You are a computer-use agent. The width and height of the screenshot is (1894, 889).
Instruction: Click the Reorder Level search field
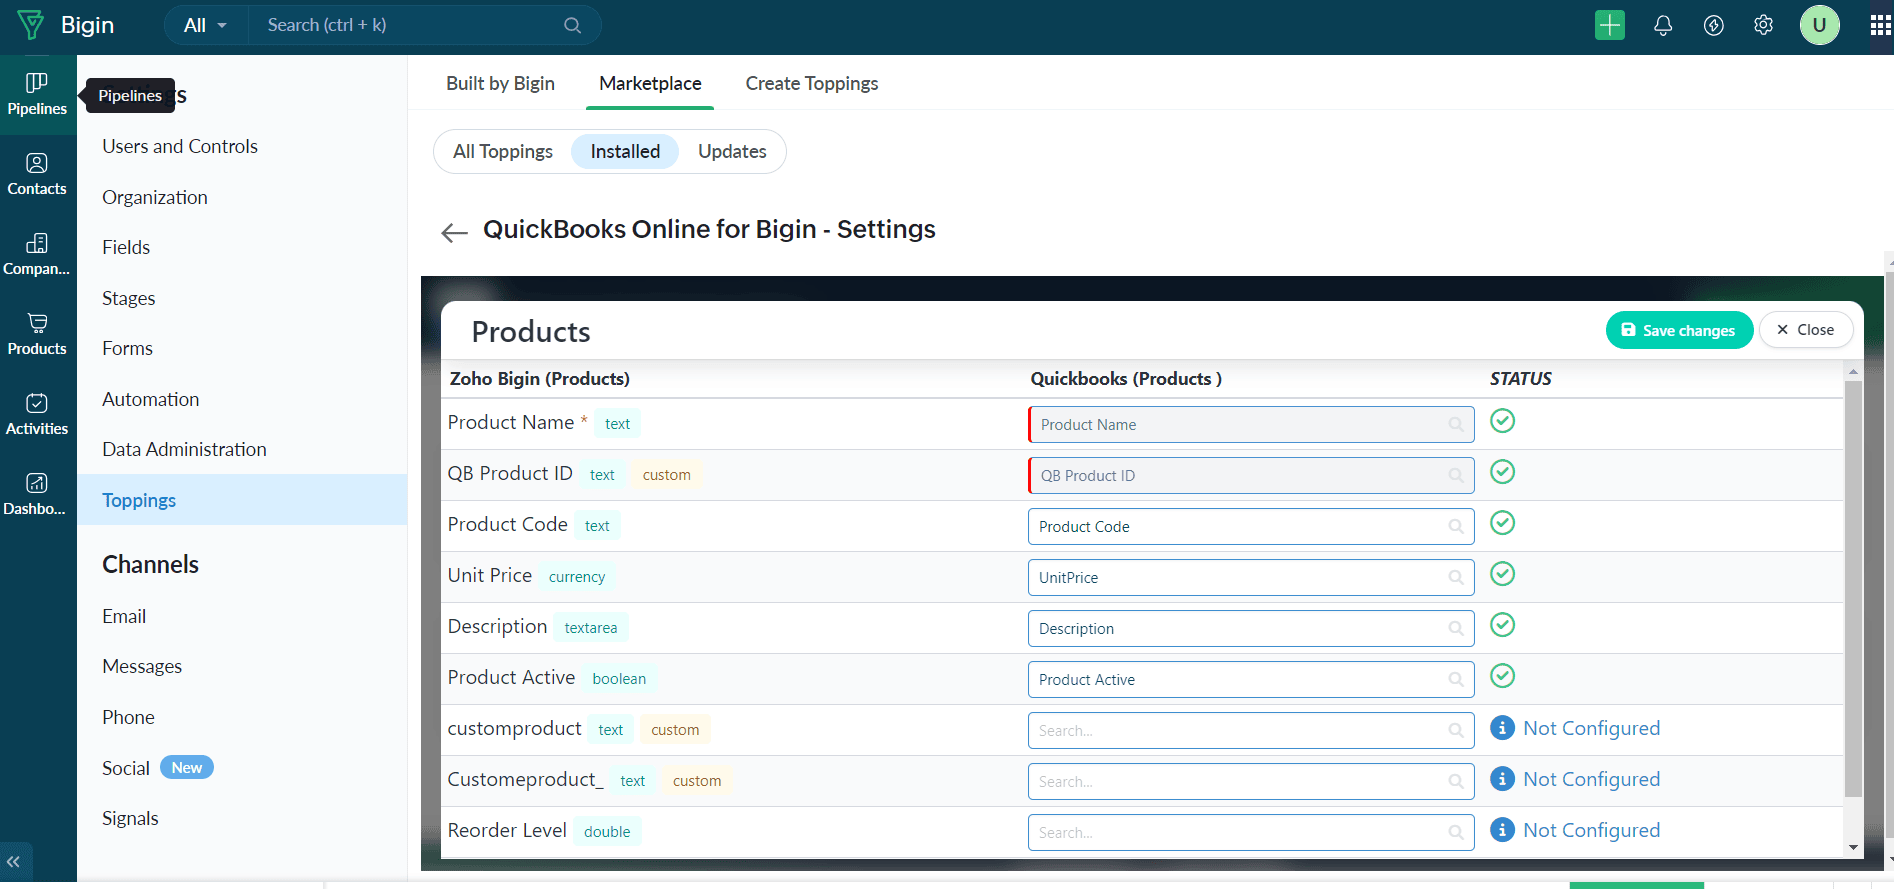click(x=1250, y=833)
